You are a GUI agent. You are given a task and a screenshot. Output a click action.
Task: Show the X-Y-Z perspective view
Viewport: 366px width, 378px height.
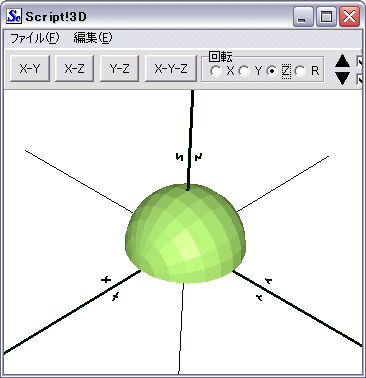point(171,69)
